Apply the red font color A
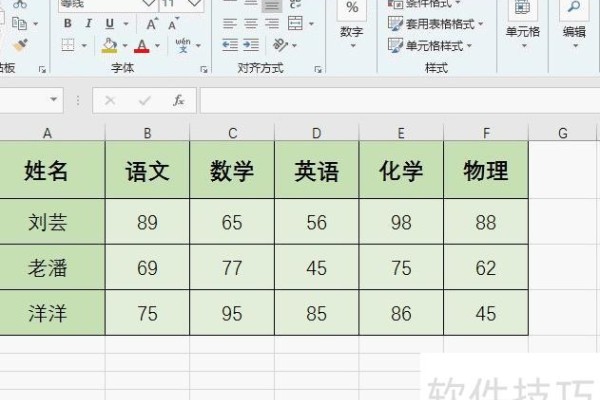 (x=142, y=46)
